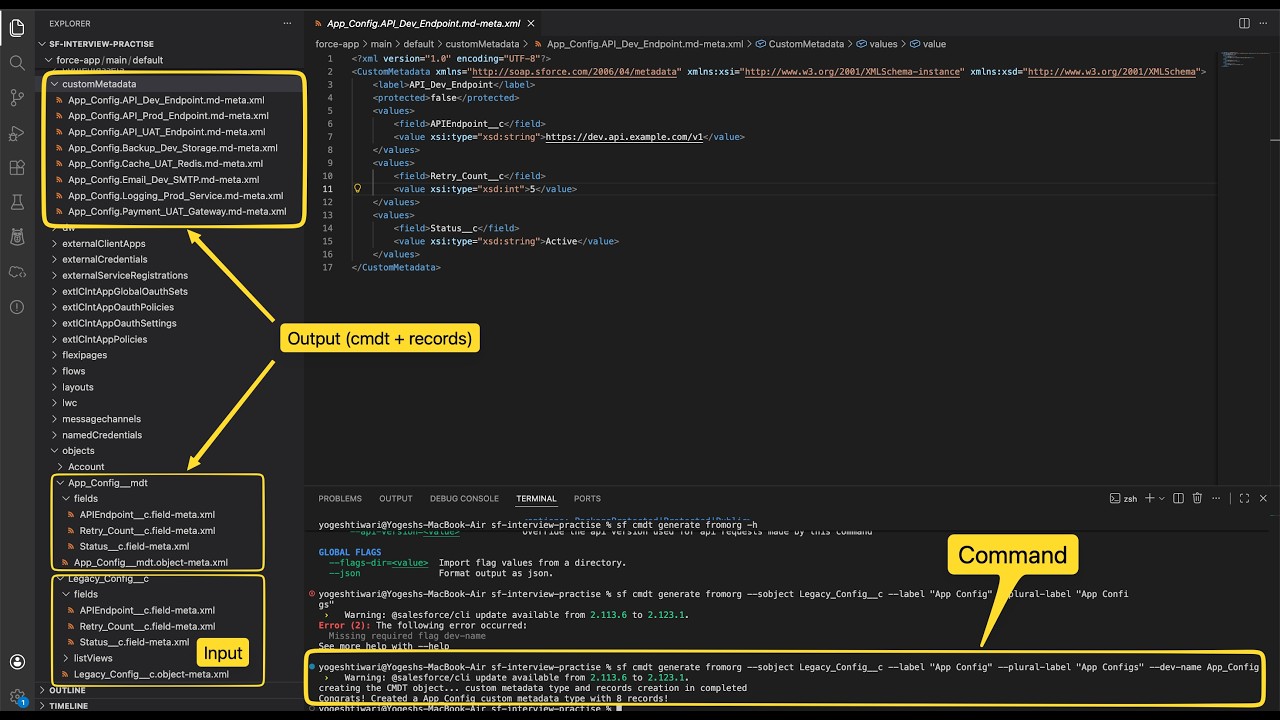Switch to the DEBUG CONSOLE tab

[464, 498]
